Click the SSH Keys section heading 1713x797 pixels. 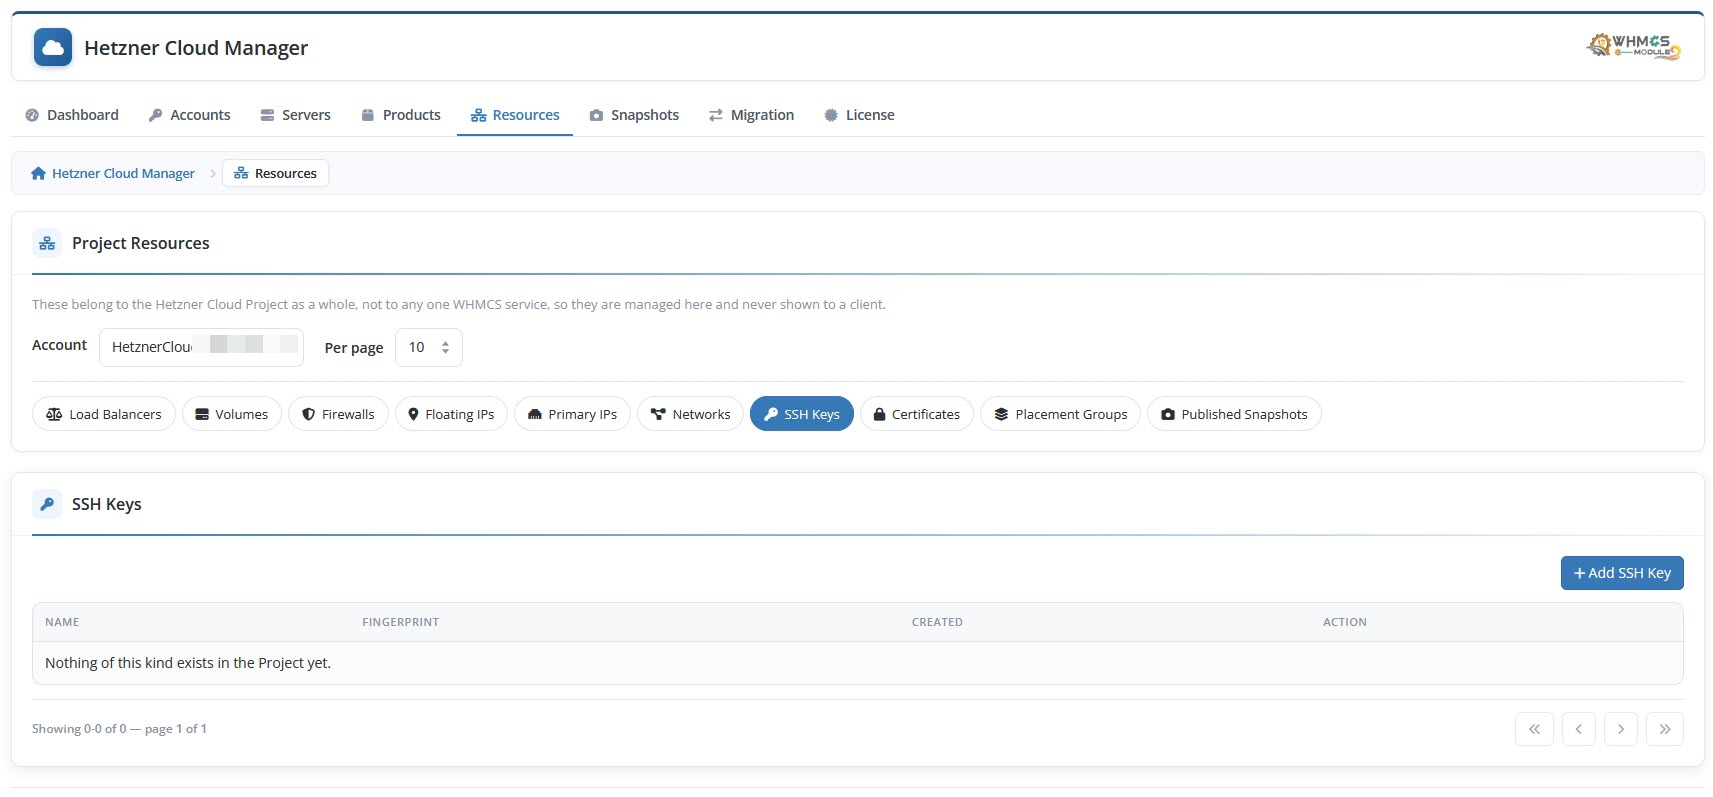107,504
